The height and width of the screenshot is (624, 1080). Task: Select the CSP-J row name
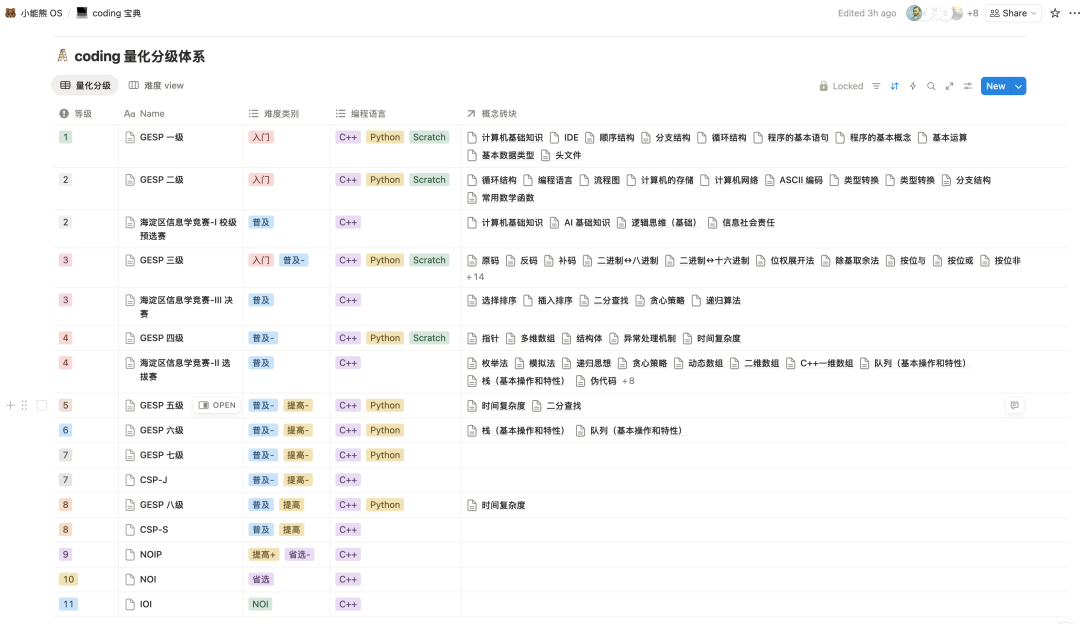154,480
